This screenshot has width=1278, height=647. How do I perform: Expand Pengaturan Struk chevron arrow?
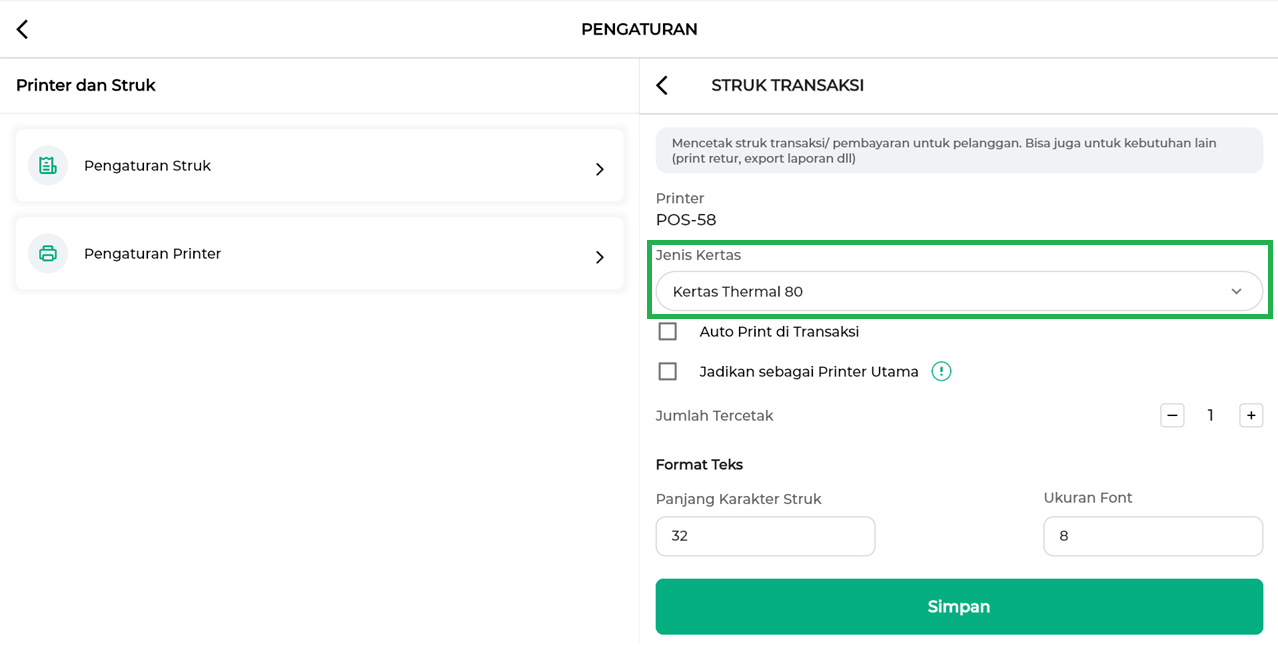(600, 169)
